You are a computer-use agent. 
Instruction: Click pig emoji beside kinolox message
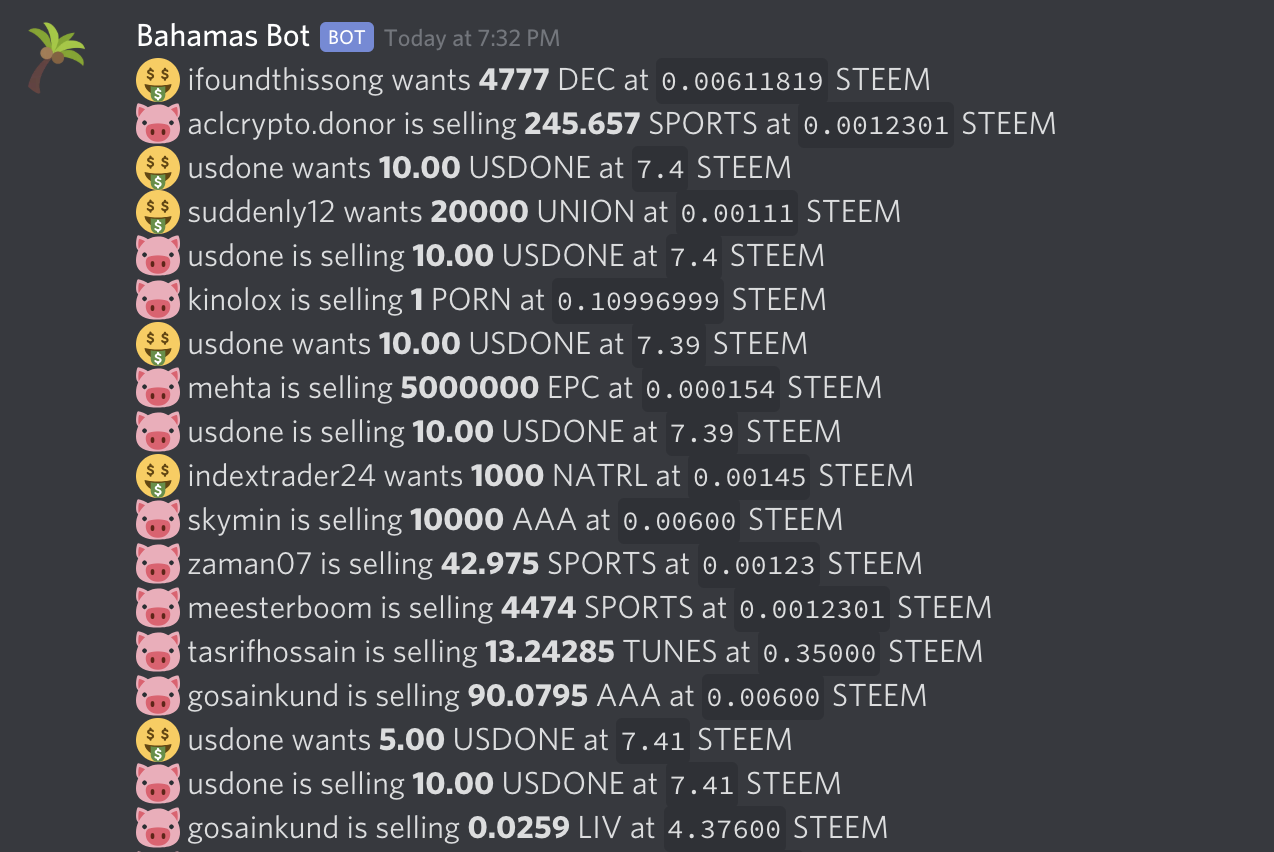(157, 300)
